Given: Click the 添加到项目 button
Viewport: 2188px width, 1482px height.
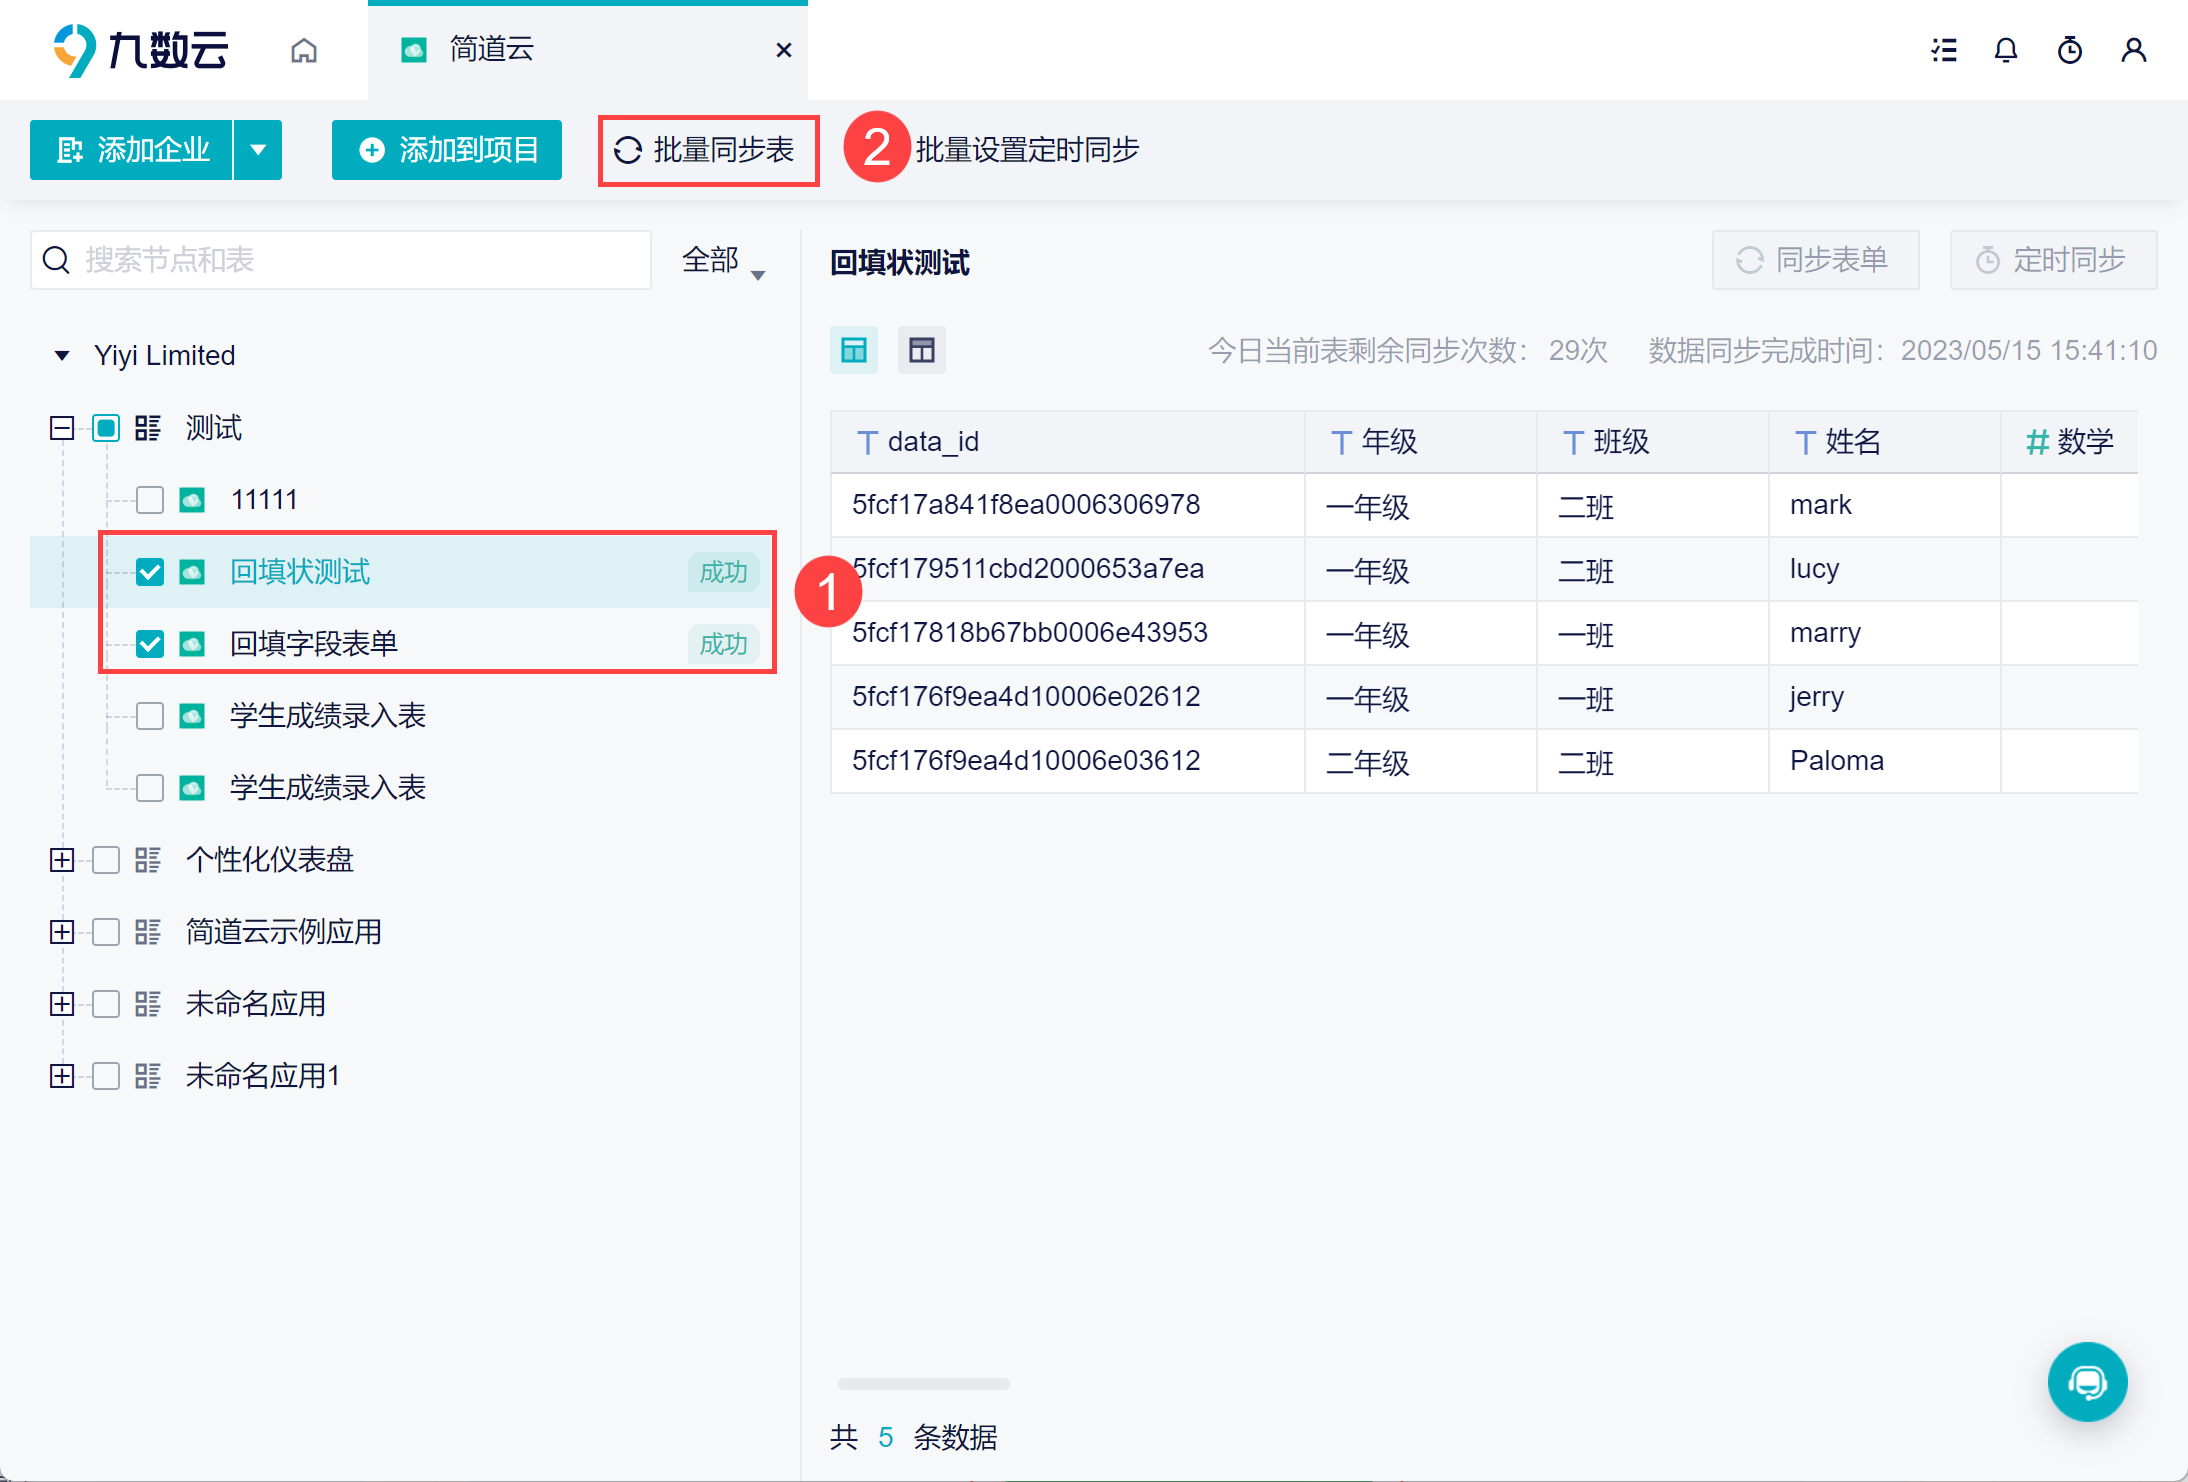Looking at the screenshot, I should pyautogui.click(x=447, y=150).
